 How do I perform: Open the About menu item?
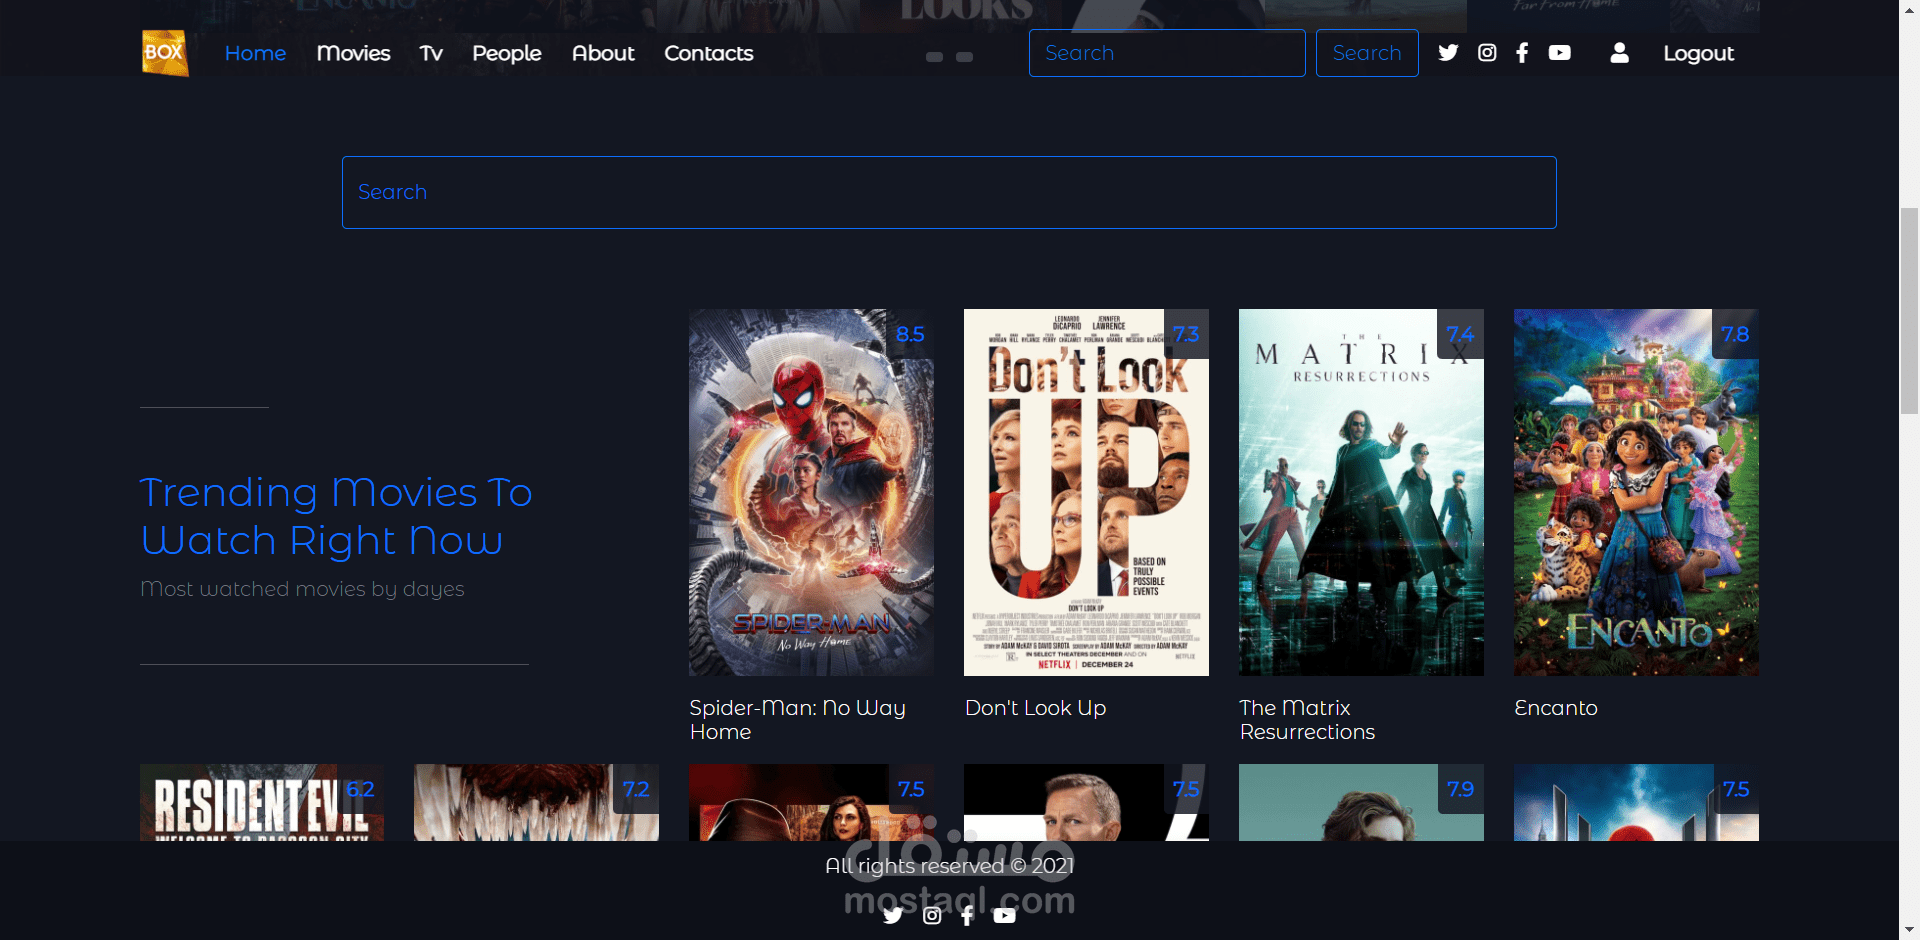coord(603,53)
